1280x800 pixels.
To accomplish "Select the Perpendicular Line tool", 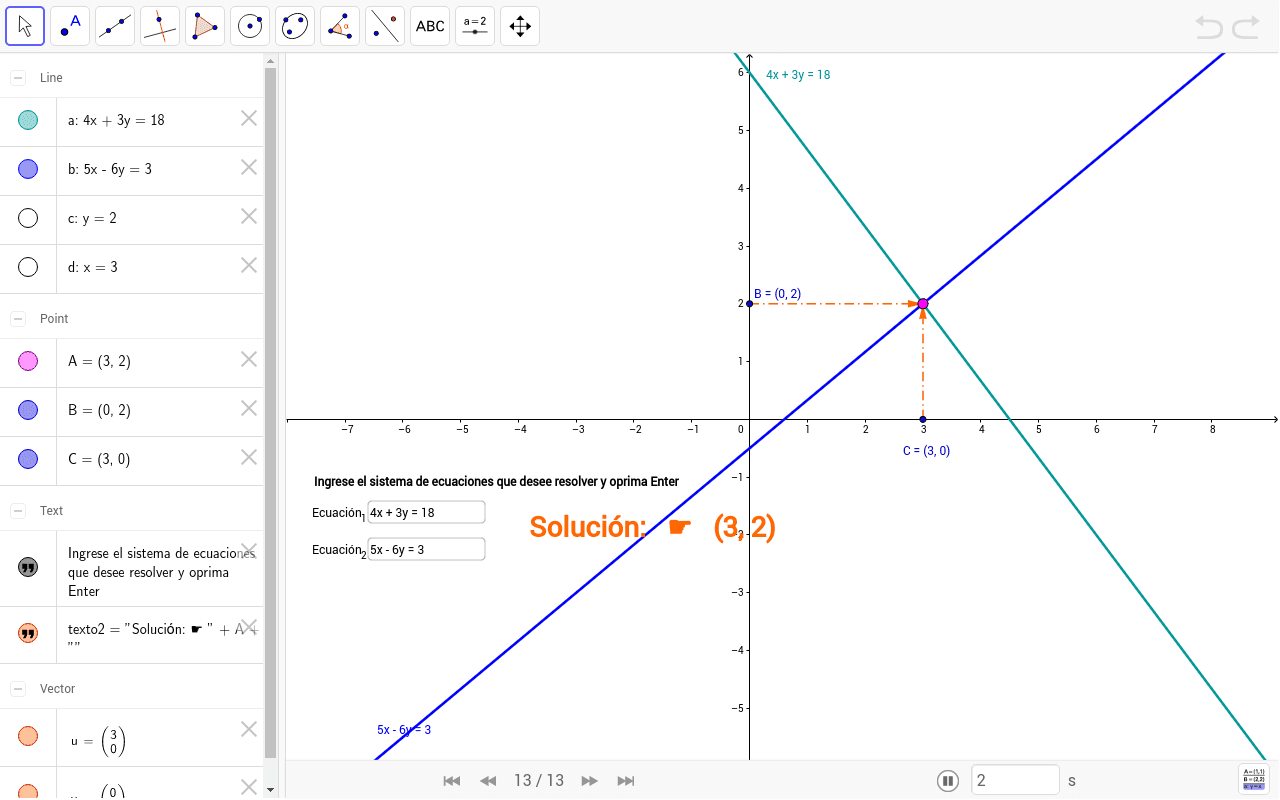I will [x=160, y=26].
